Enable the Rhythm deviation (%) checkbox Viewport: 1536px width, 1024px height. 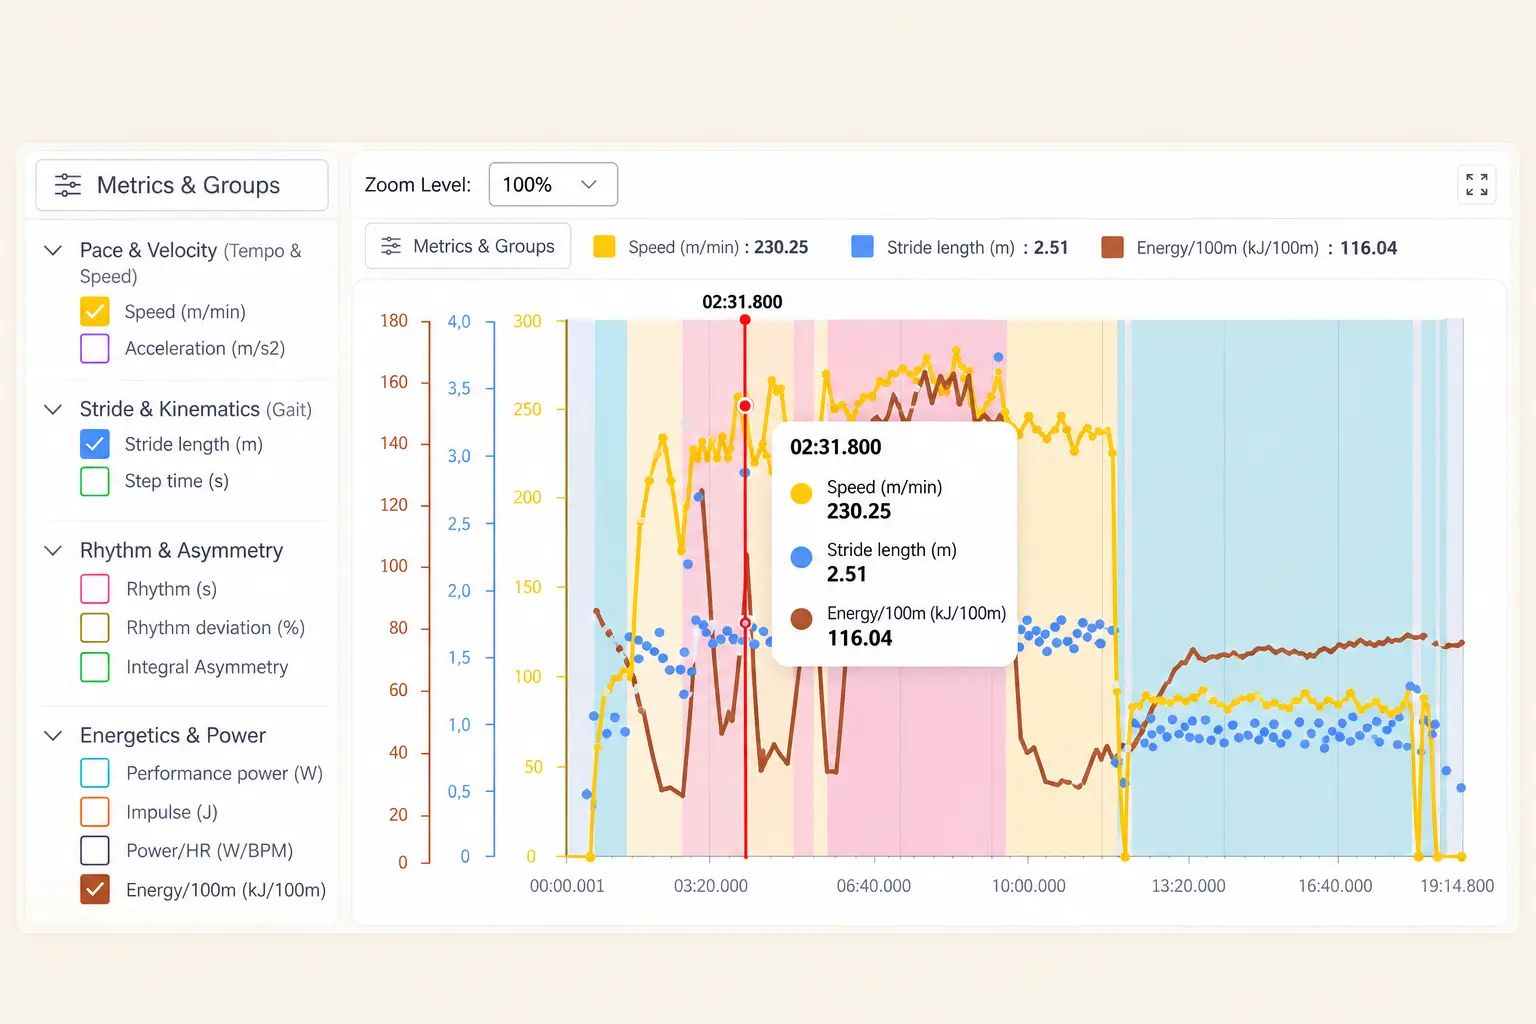click(x=95, y=628)
